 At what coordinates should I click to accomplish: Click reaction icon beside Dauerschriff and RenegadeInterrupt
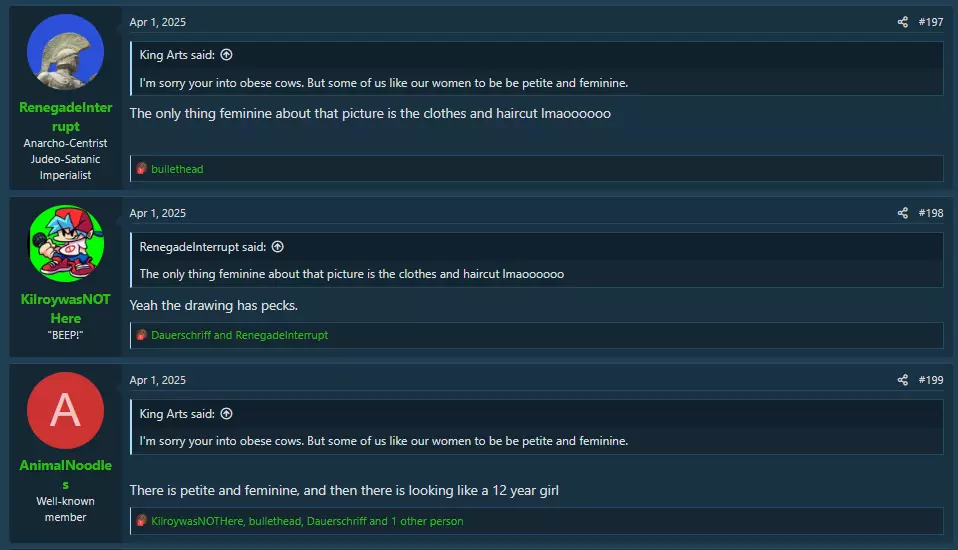tap(141, 335)
